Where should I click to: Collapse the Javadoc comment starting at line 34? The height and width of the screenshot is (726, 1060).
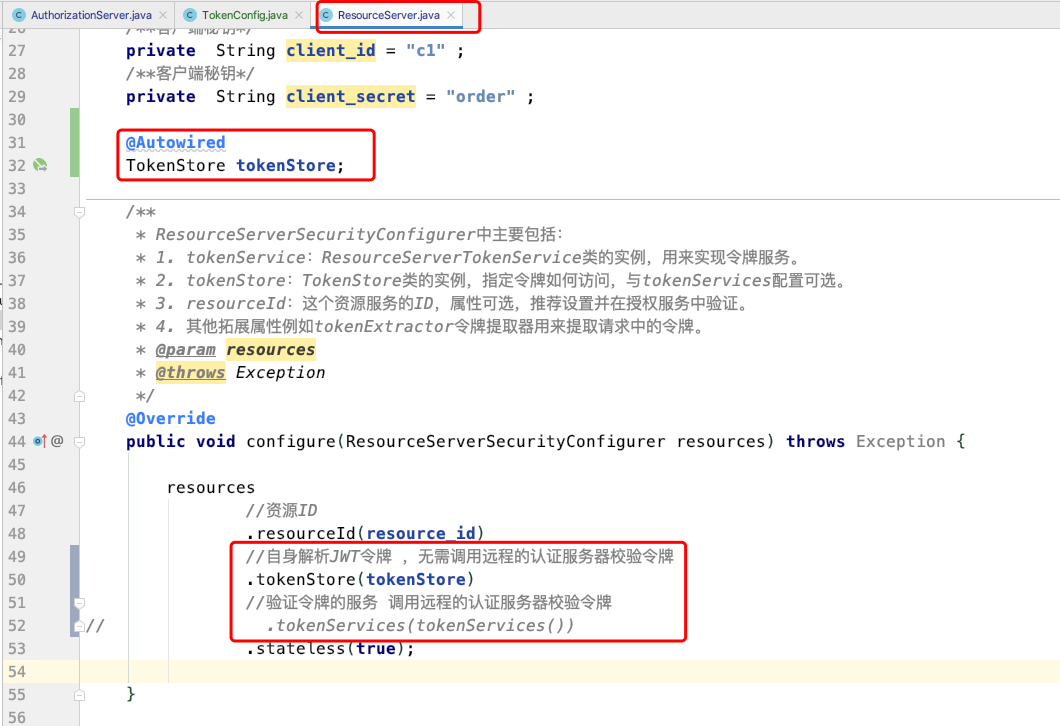[x=79, y=211]
